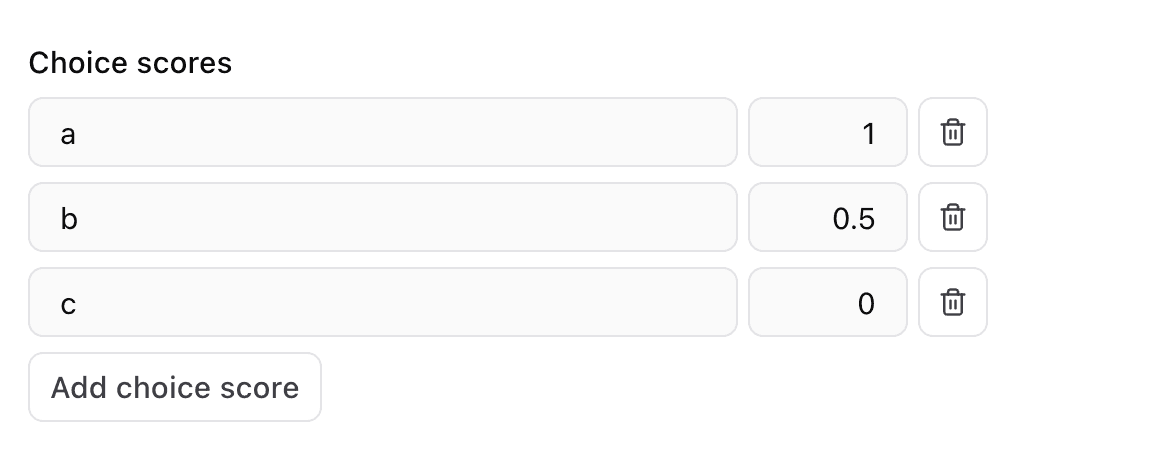1158x464 pixels.
Task: Focus the choice name field containing a
Action: (x=382, y=132)
